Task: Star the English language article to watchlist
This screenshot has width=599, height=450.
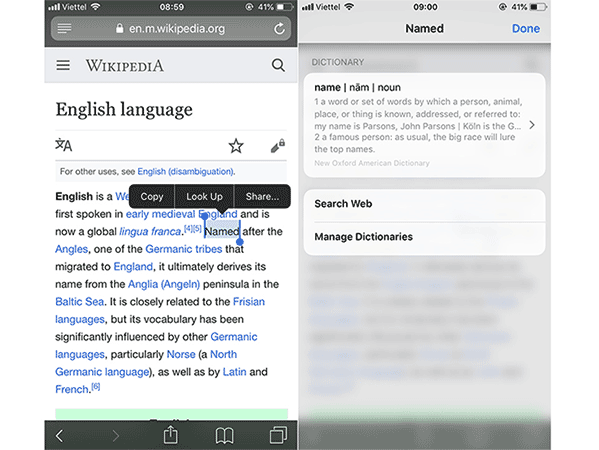Action: click(x=236, y=146)
